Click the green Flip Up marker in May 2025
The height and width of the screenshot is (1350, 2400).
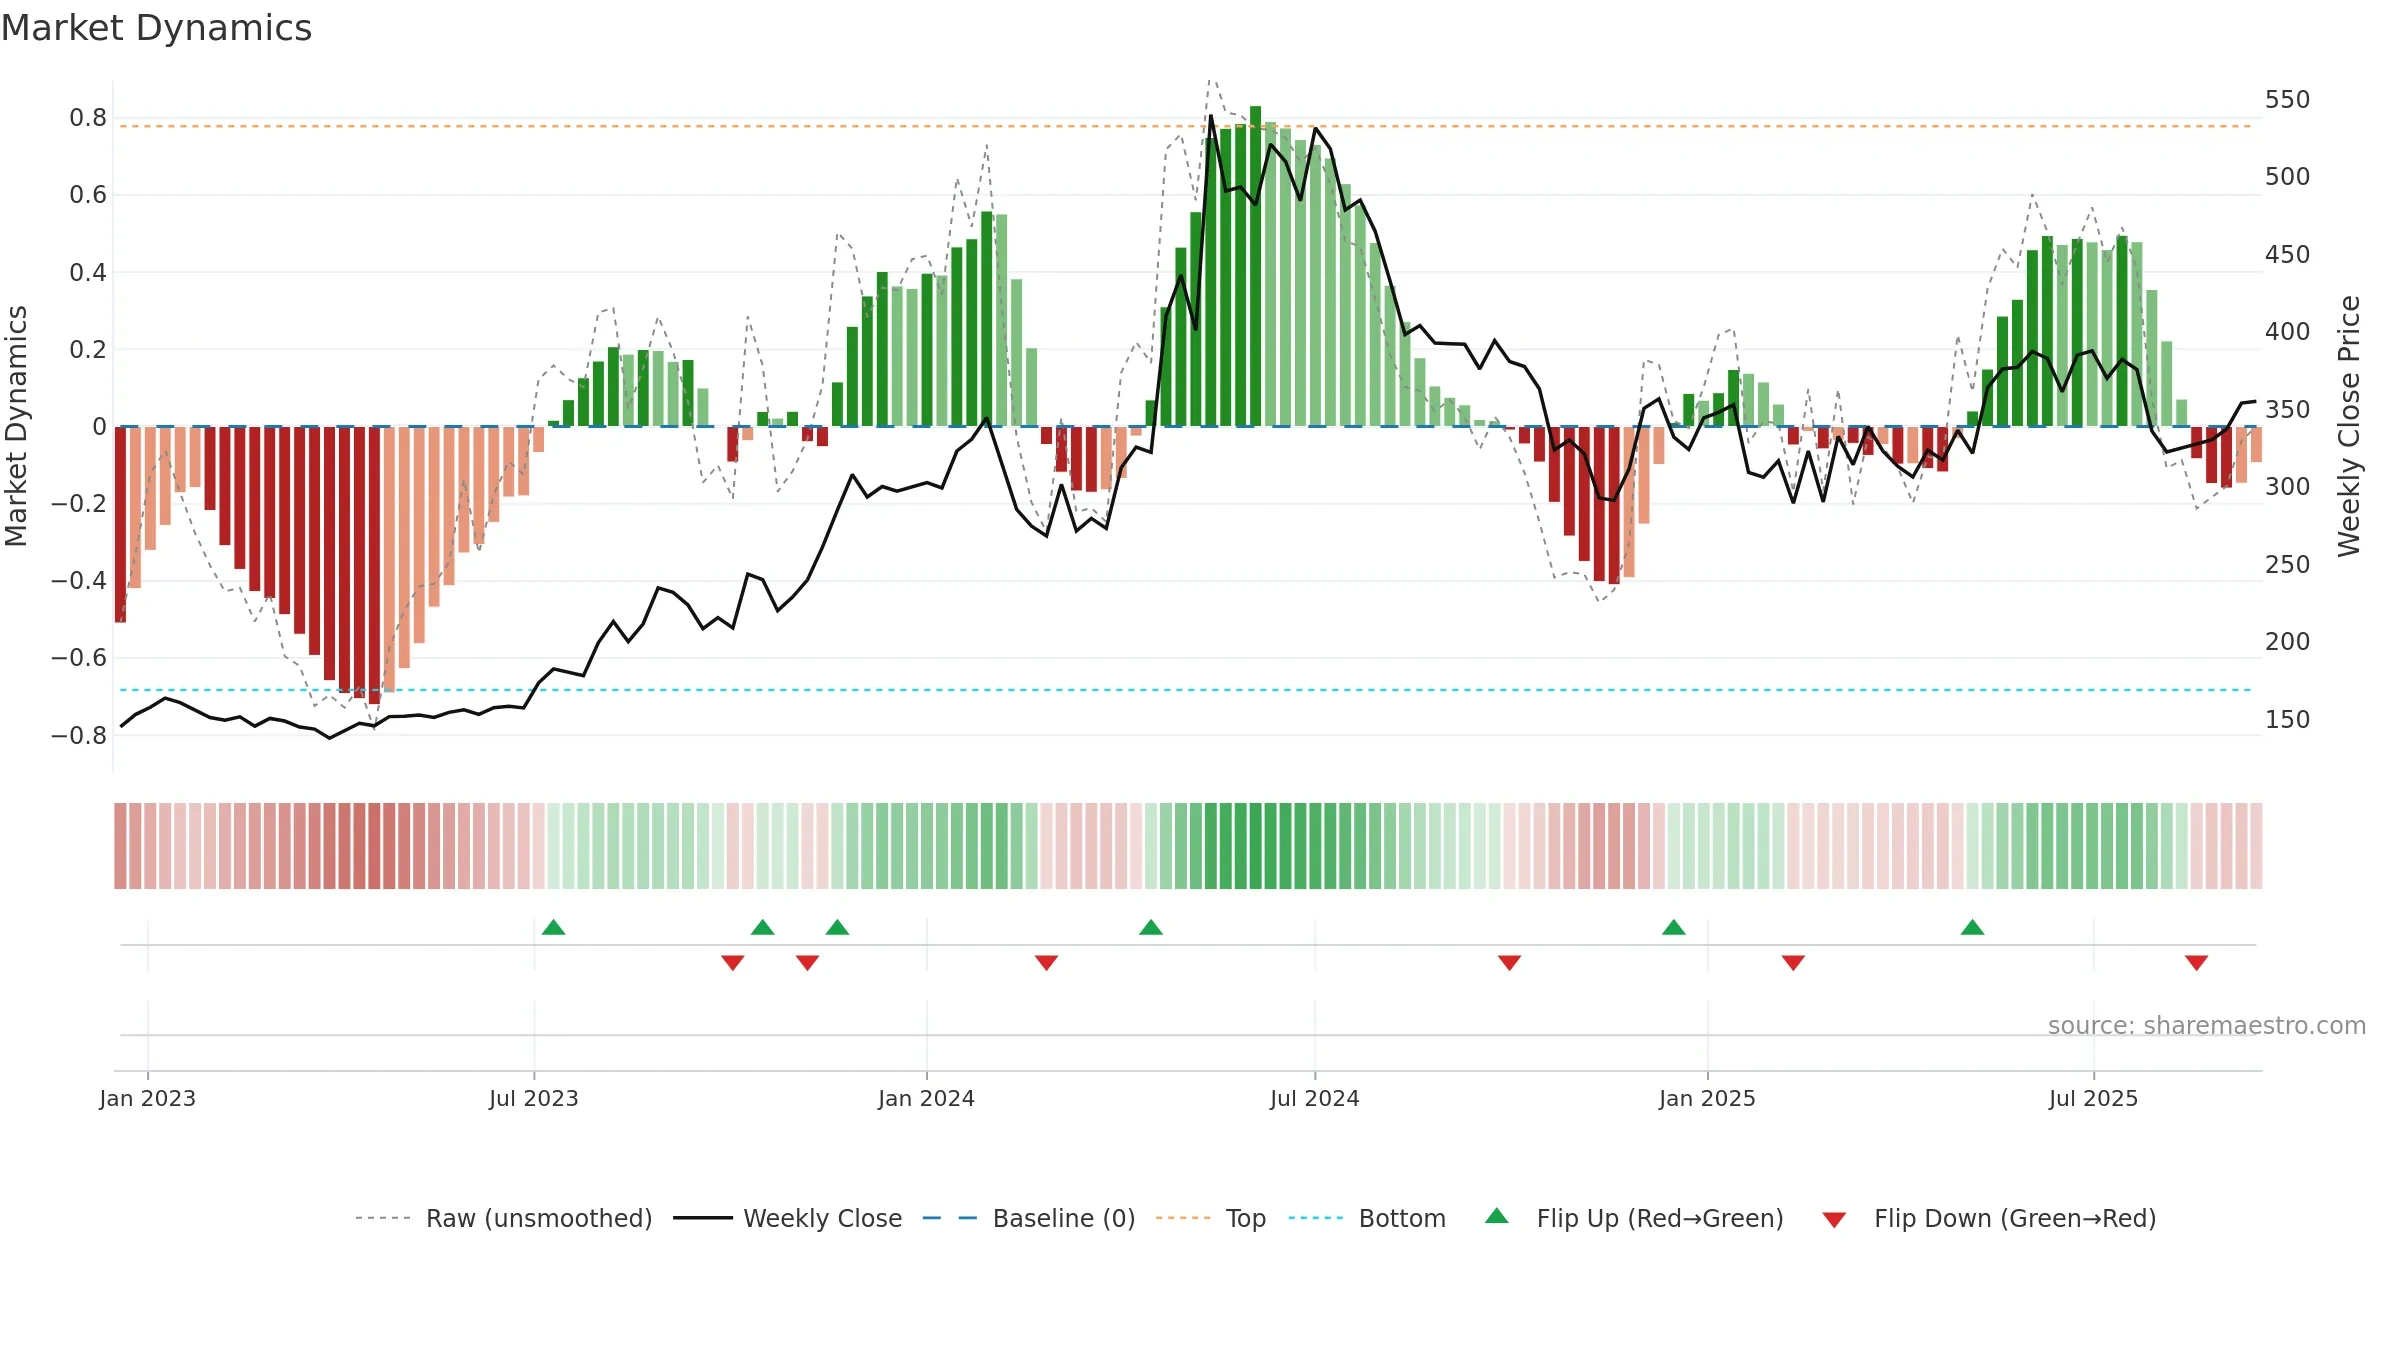tap(1972, 927)
